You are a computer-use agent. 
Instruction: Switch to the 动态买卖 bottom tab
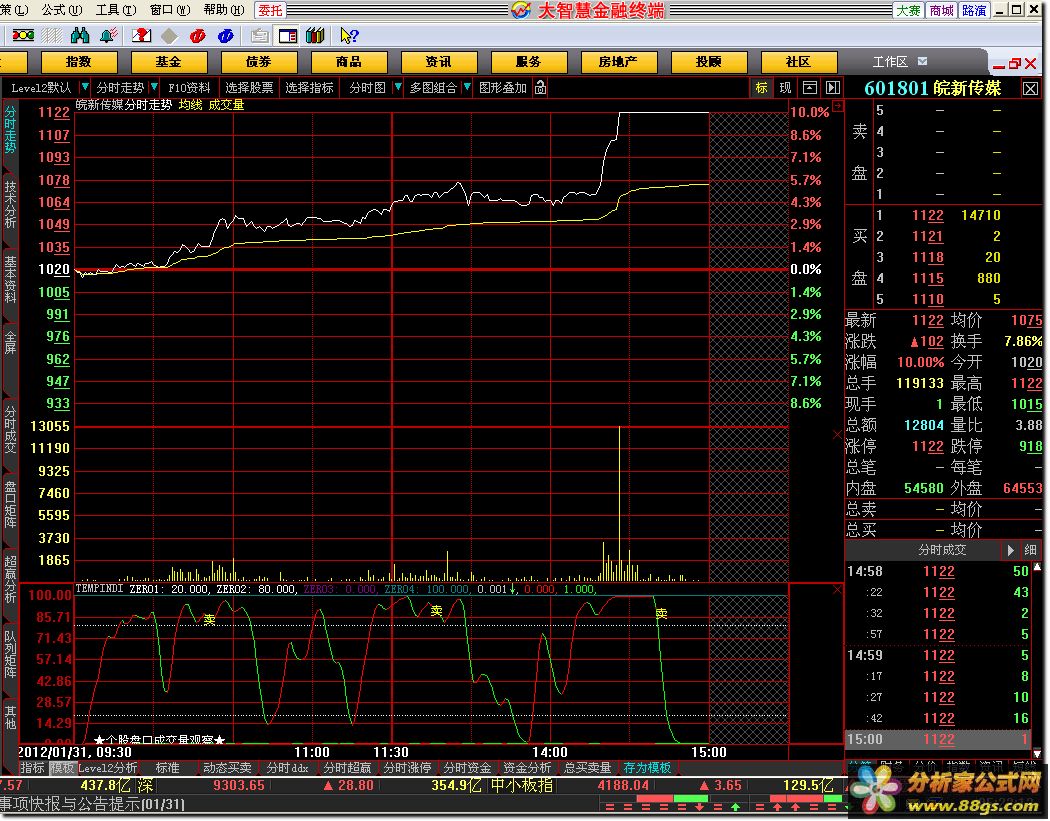pos(228,767)
